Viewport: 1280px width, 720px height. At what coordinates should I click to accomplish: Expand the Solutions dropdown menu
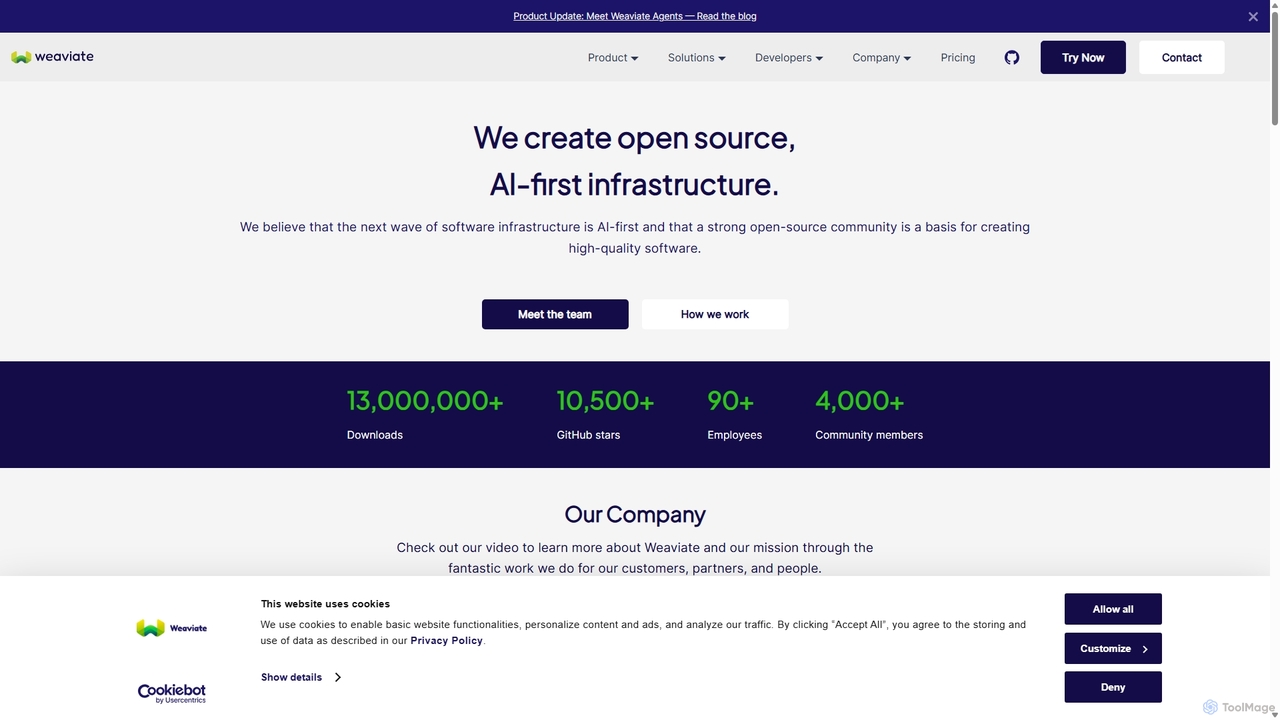click(x=697, y=58)
